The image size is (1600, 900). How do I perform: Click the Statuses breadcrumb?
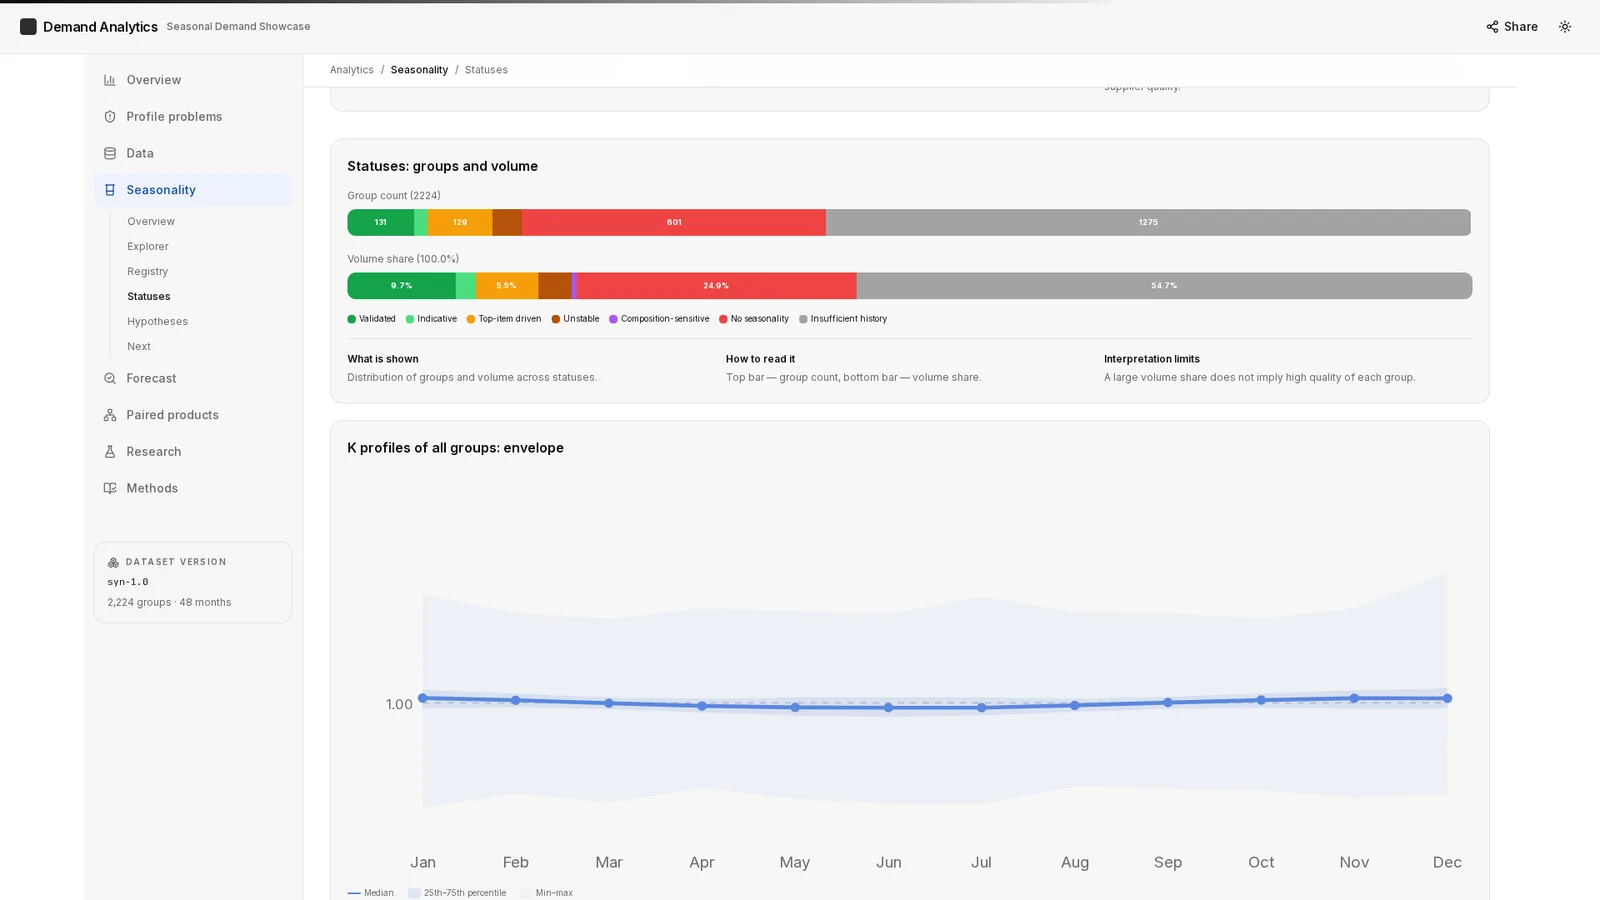(486, 70)
